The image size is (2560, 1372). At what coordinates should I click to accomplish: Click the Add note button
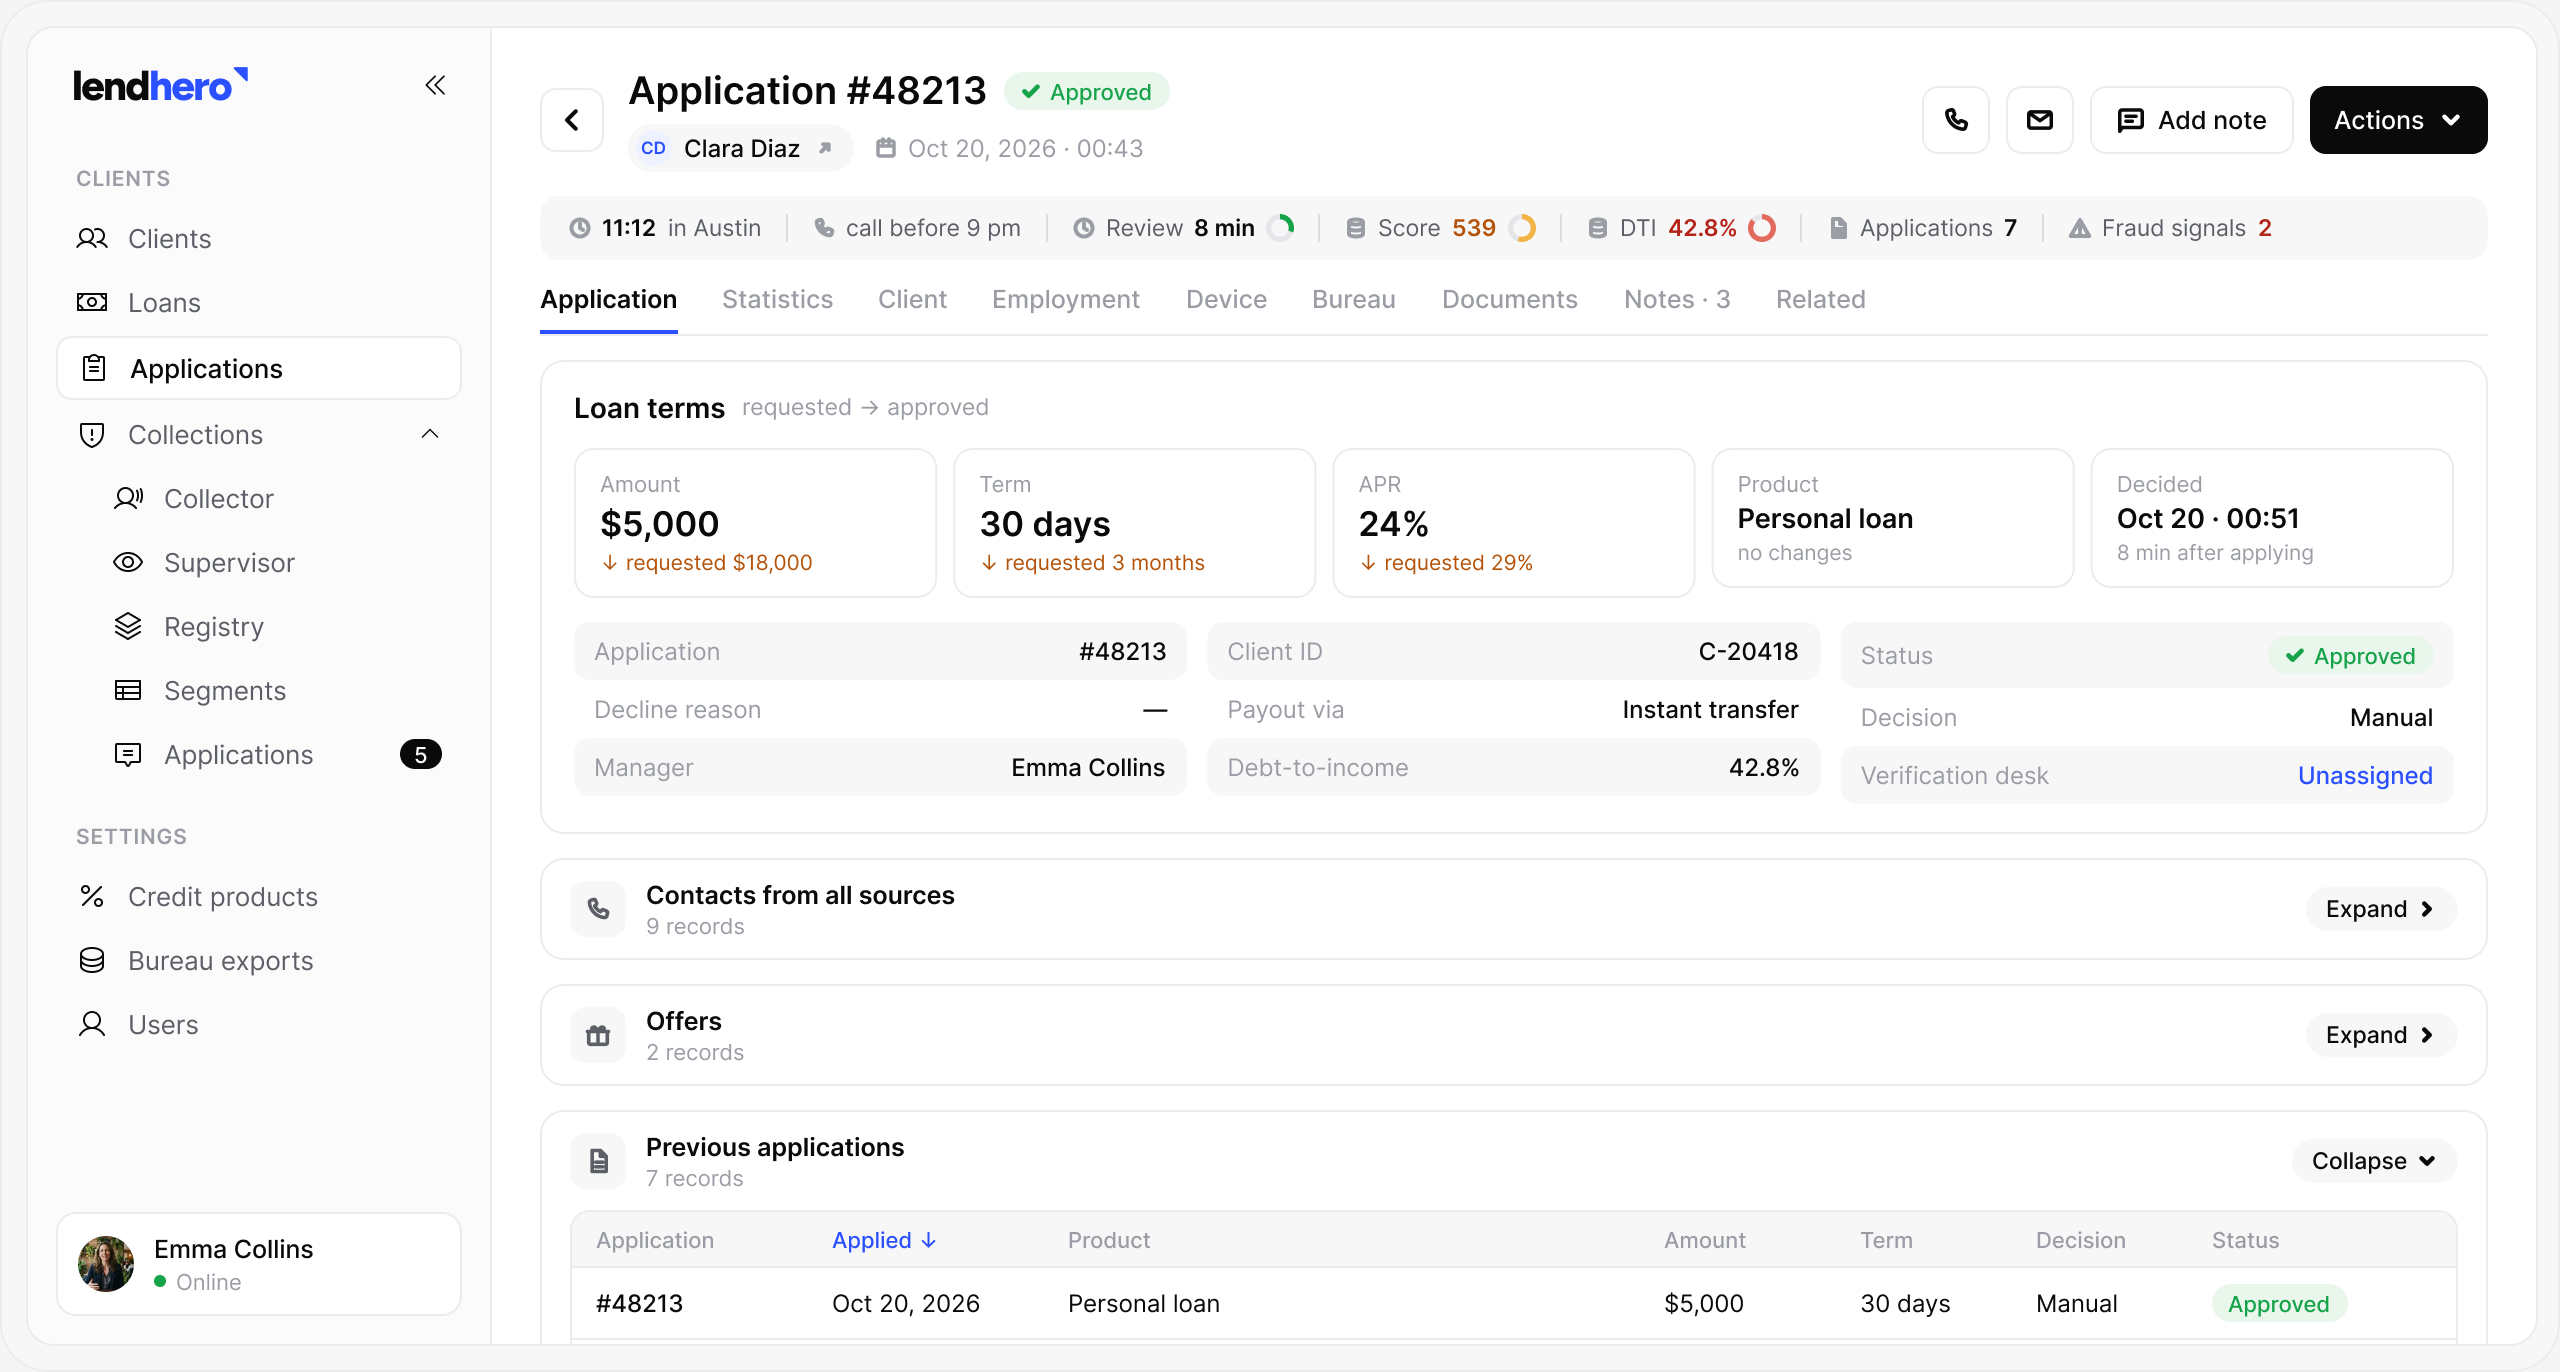(x=2191, y=120)
